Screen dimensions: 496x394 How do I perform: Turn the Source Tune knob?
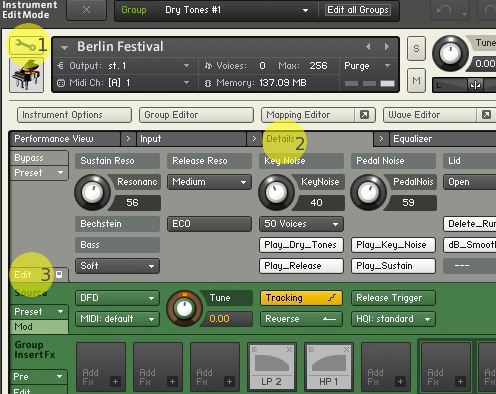(184, 309)
